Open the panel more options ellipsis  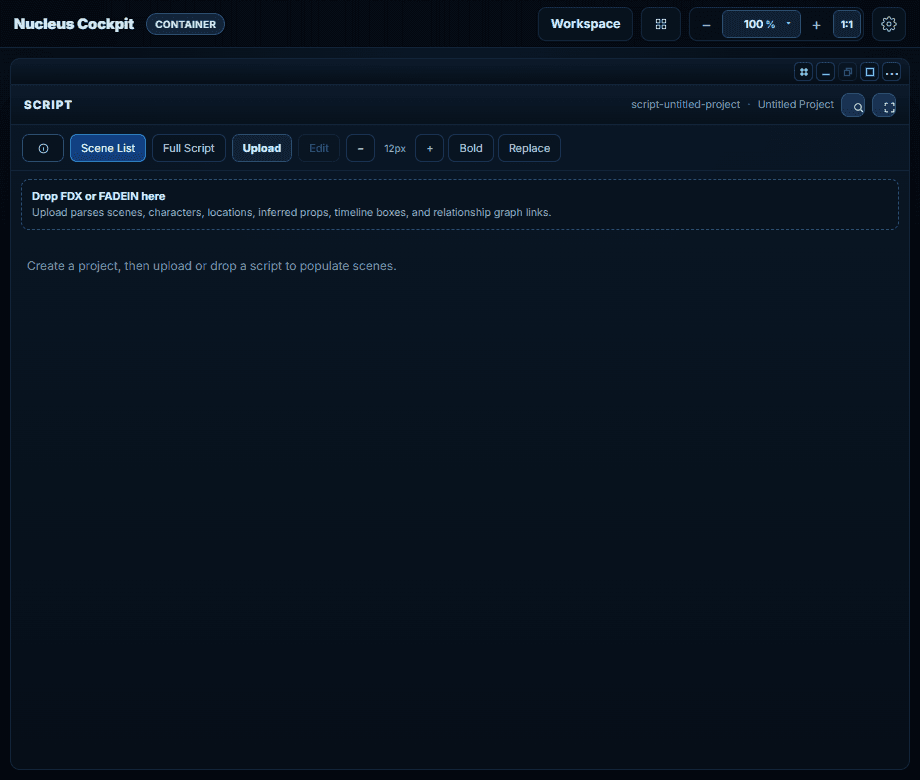892,72
